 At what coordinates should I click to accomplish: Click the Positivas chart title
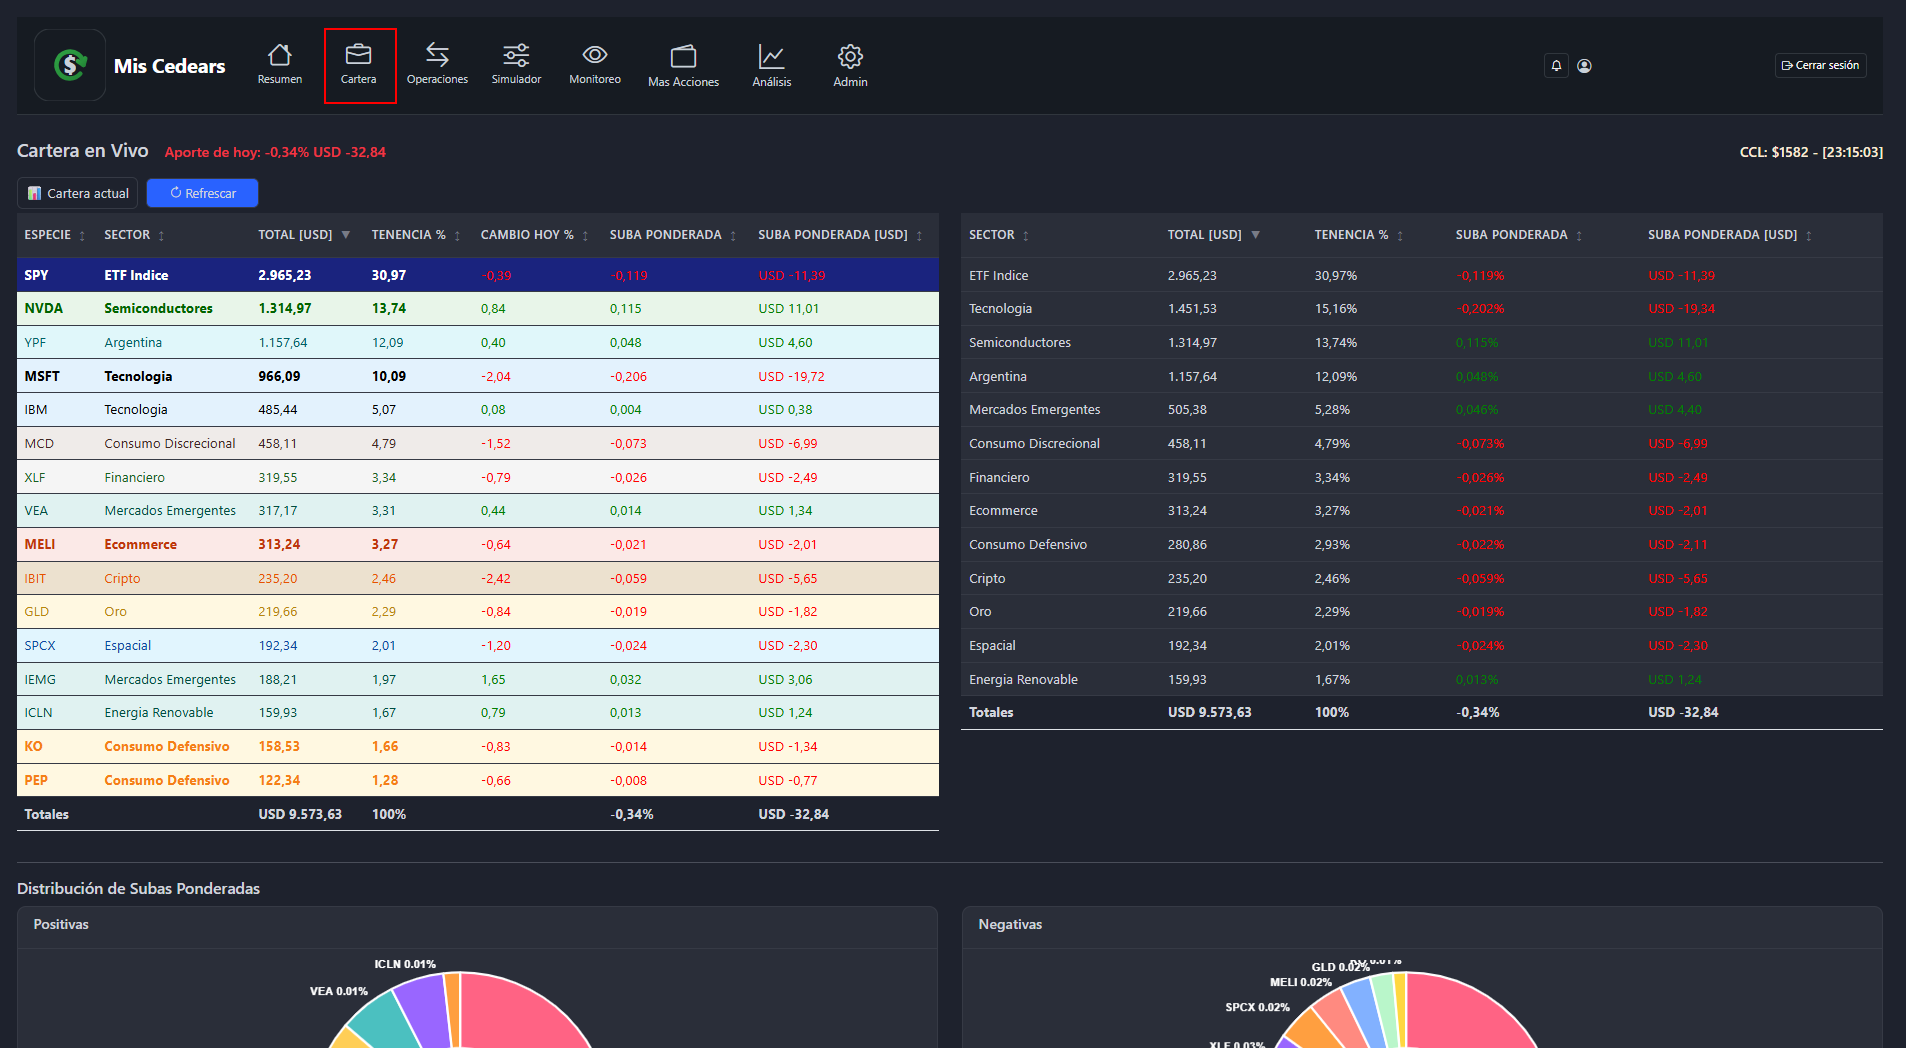[61, 924]
